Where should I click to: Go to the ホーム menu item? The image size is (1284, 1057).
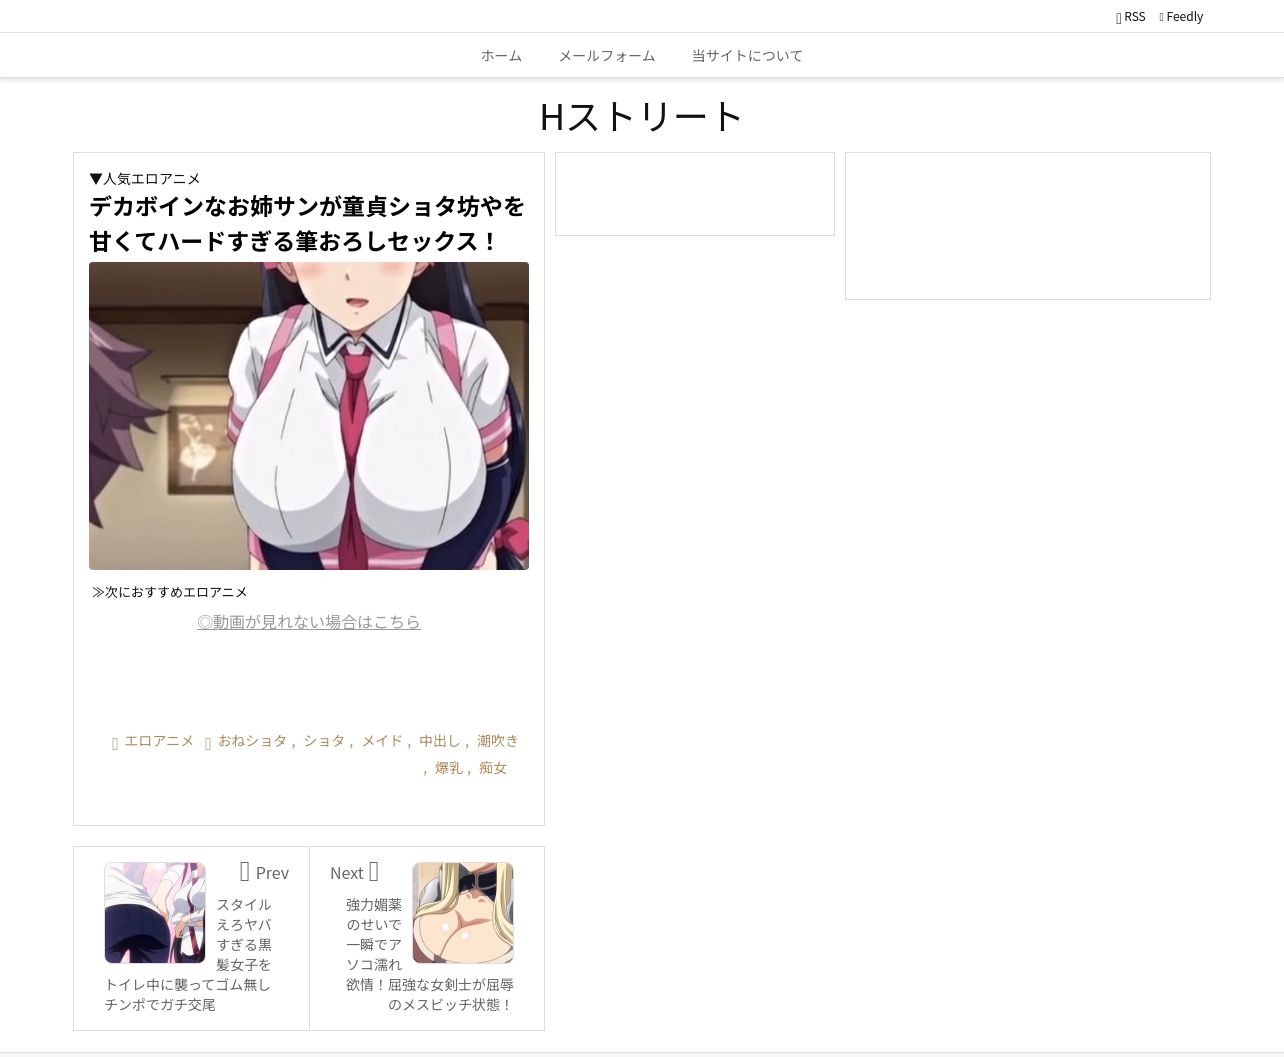click(501, 56)
